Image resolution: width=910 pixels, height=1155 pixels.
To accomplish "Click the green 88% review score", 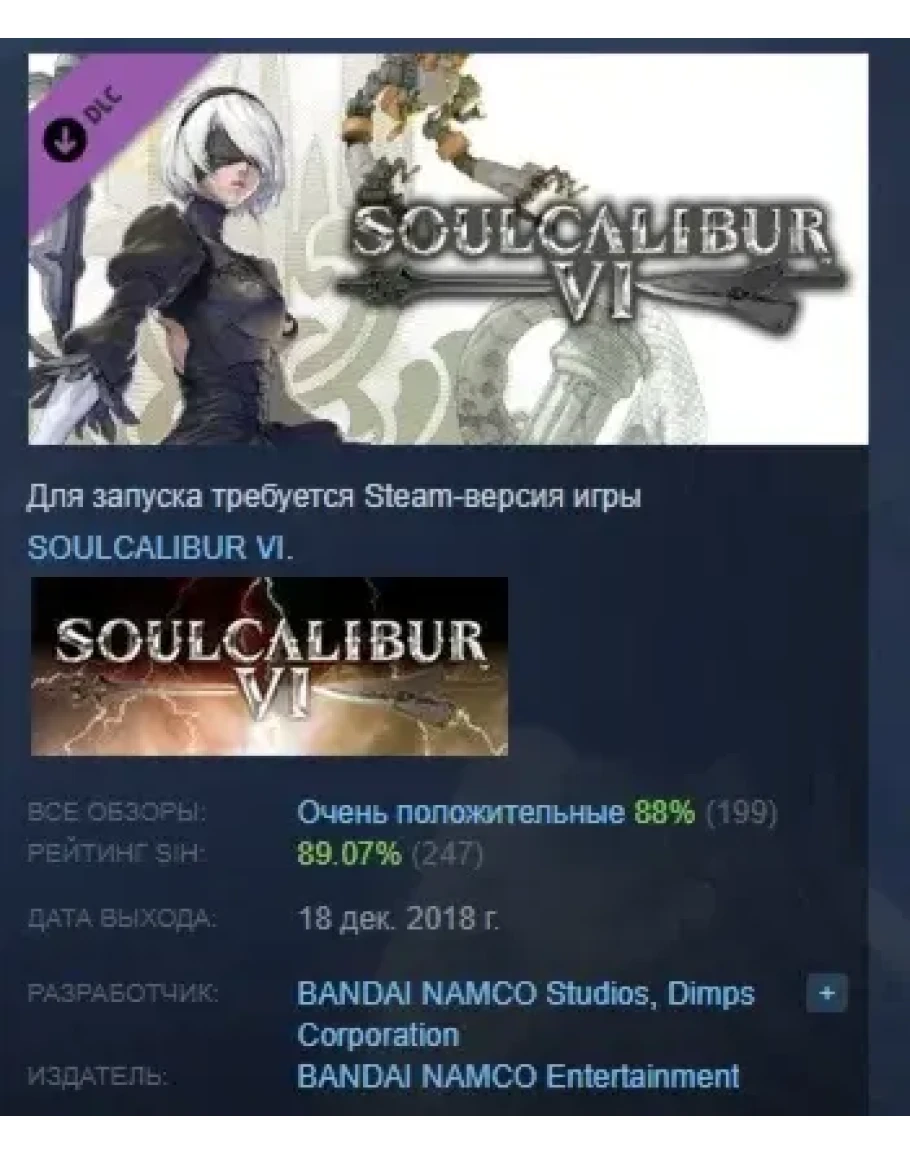I will pyautogui.click(x=665, y=812).
